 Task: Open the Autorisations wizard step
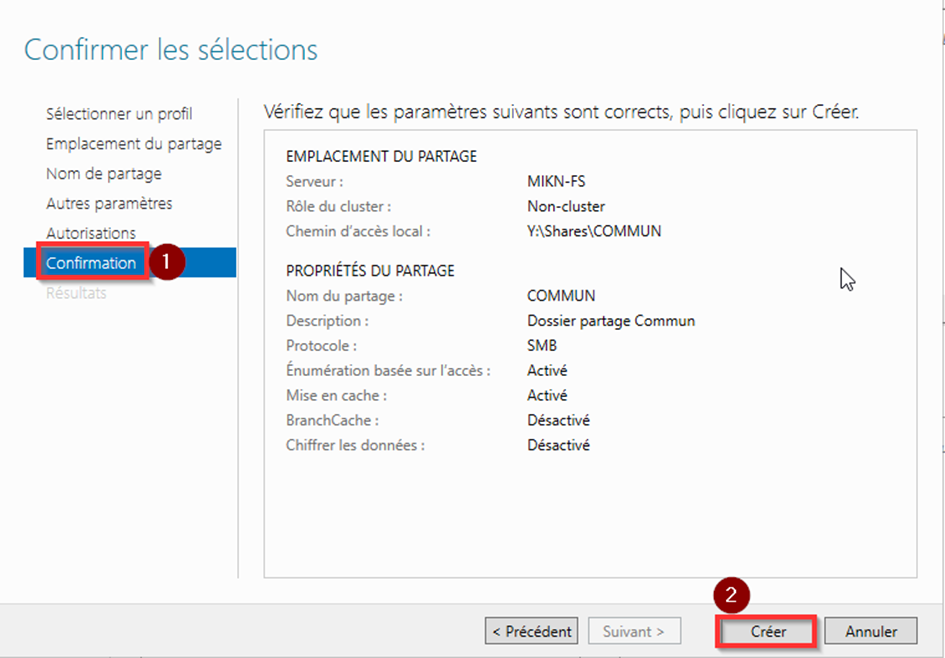click(x=91, y=233)
